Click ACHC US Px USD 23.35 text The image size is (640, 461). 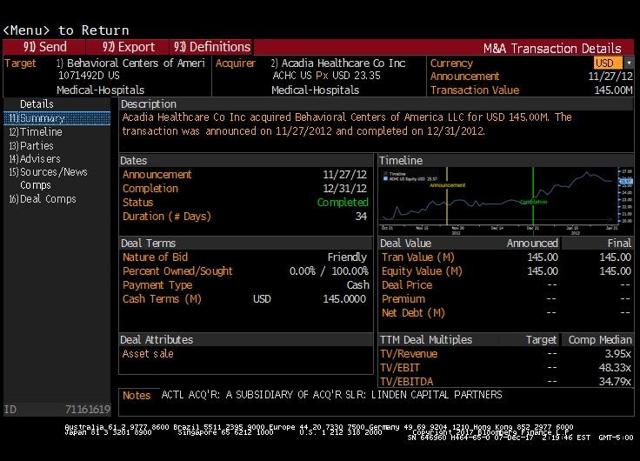click(327, 76)
